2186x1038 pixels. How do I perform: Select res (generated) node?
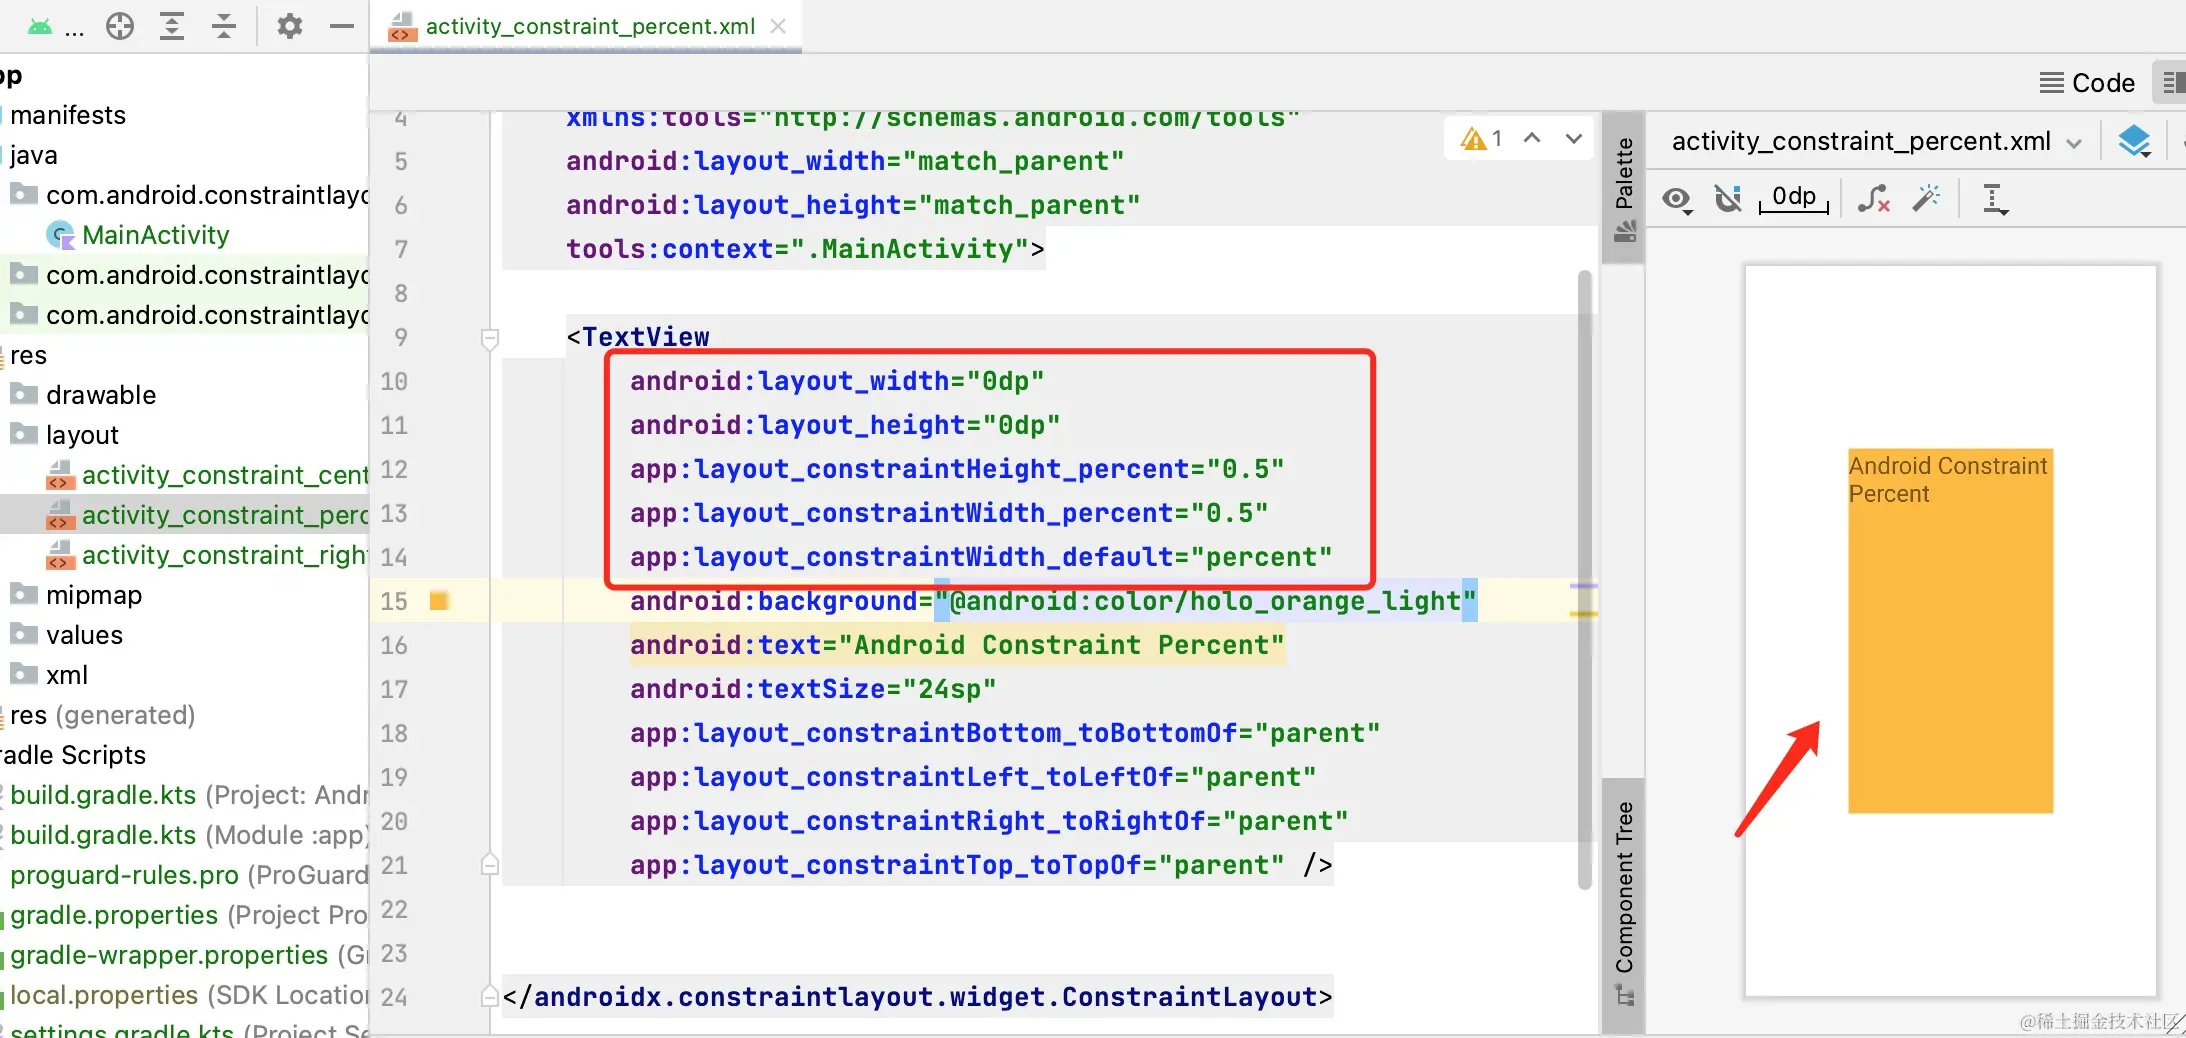(102, 715)
